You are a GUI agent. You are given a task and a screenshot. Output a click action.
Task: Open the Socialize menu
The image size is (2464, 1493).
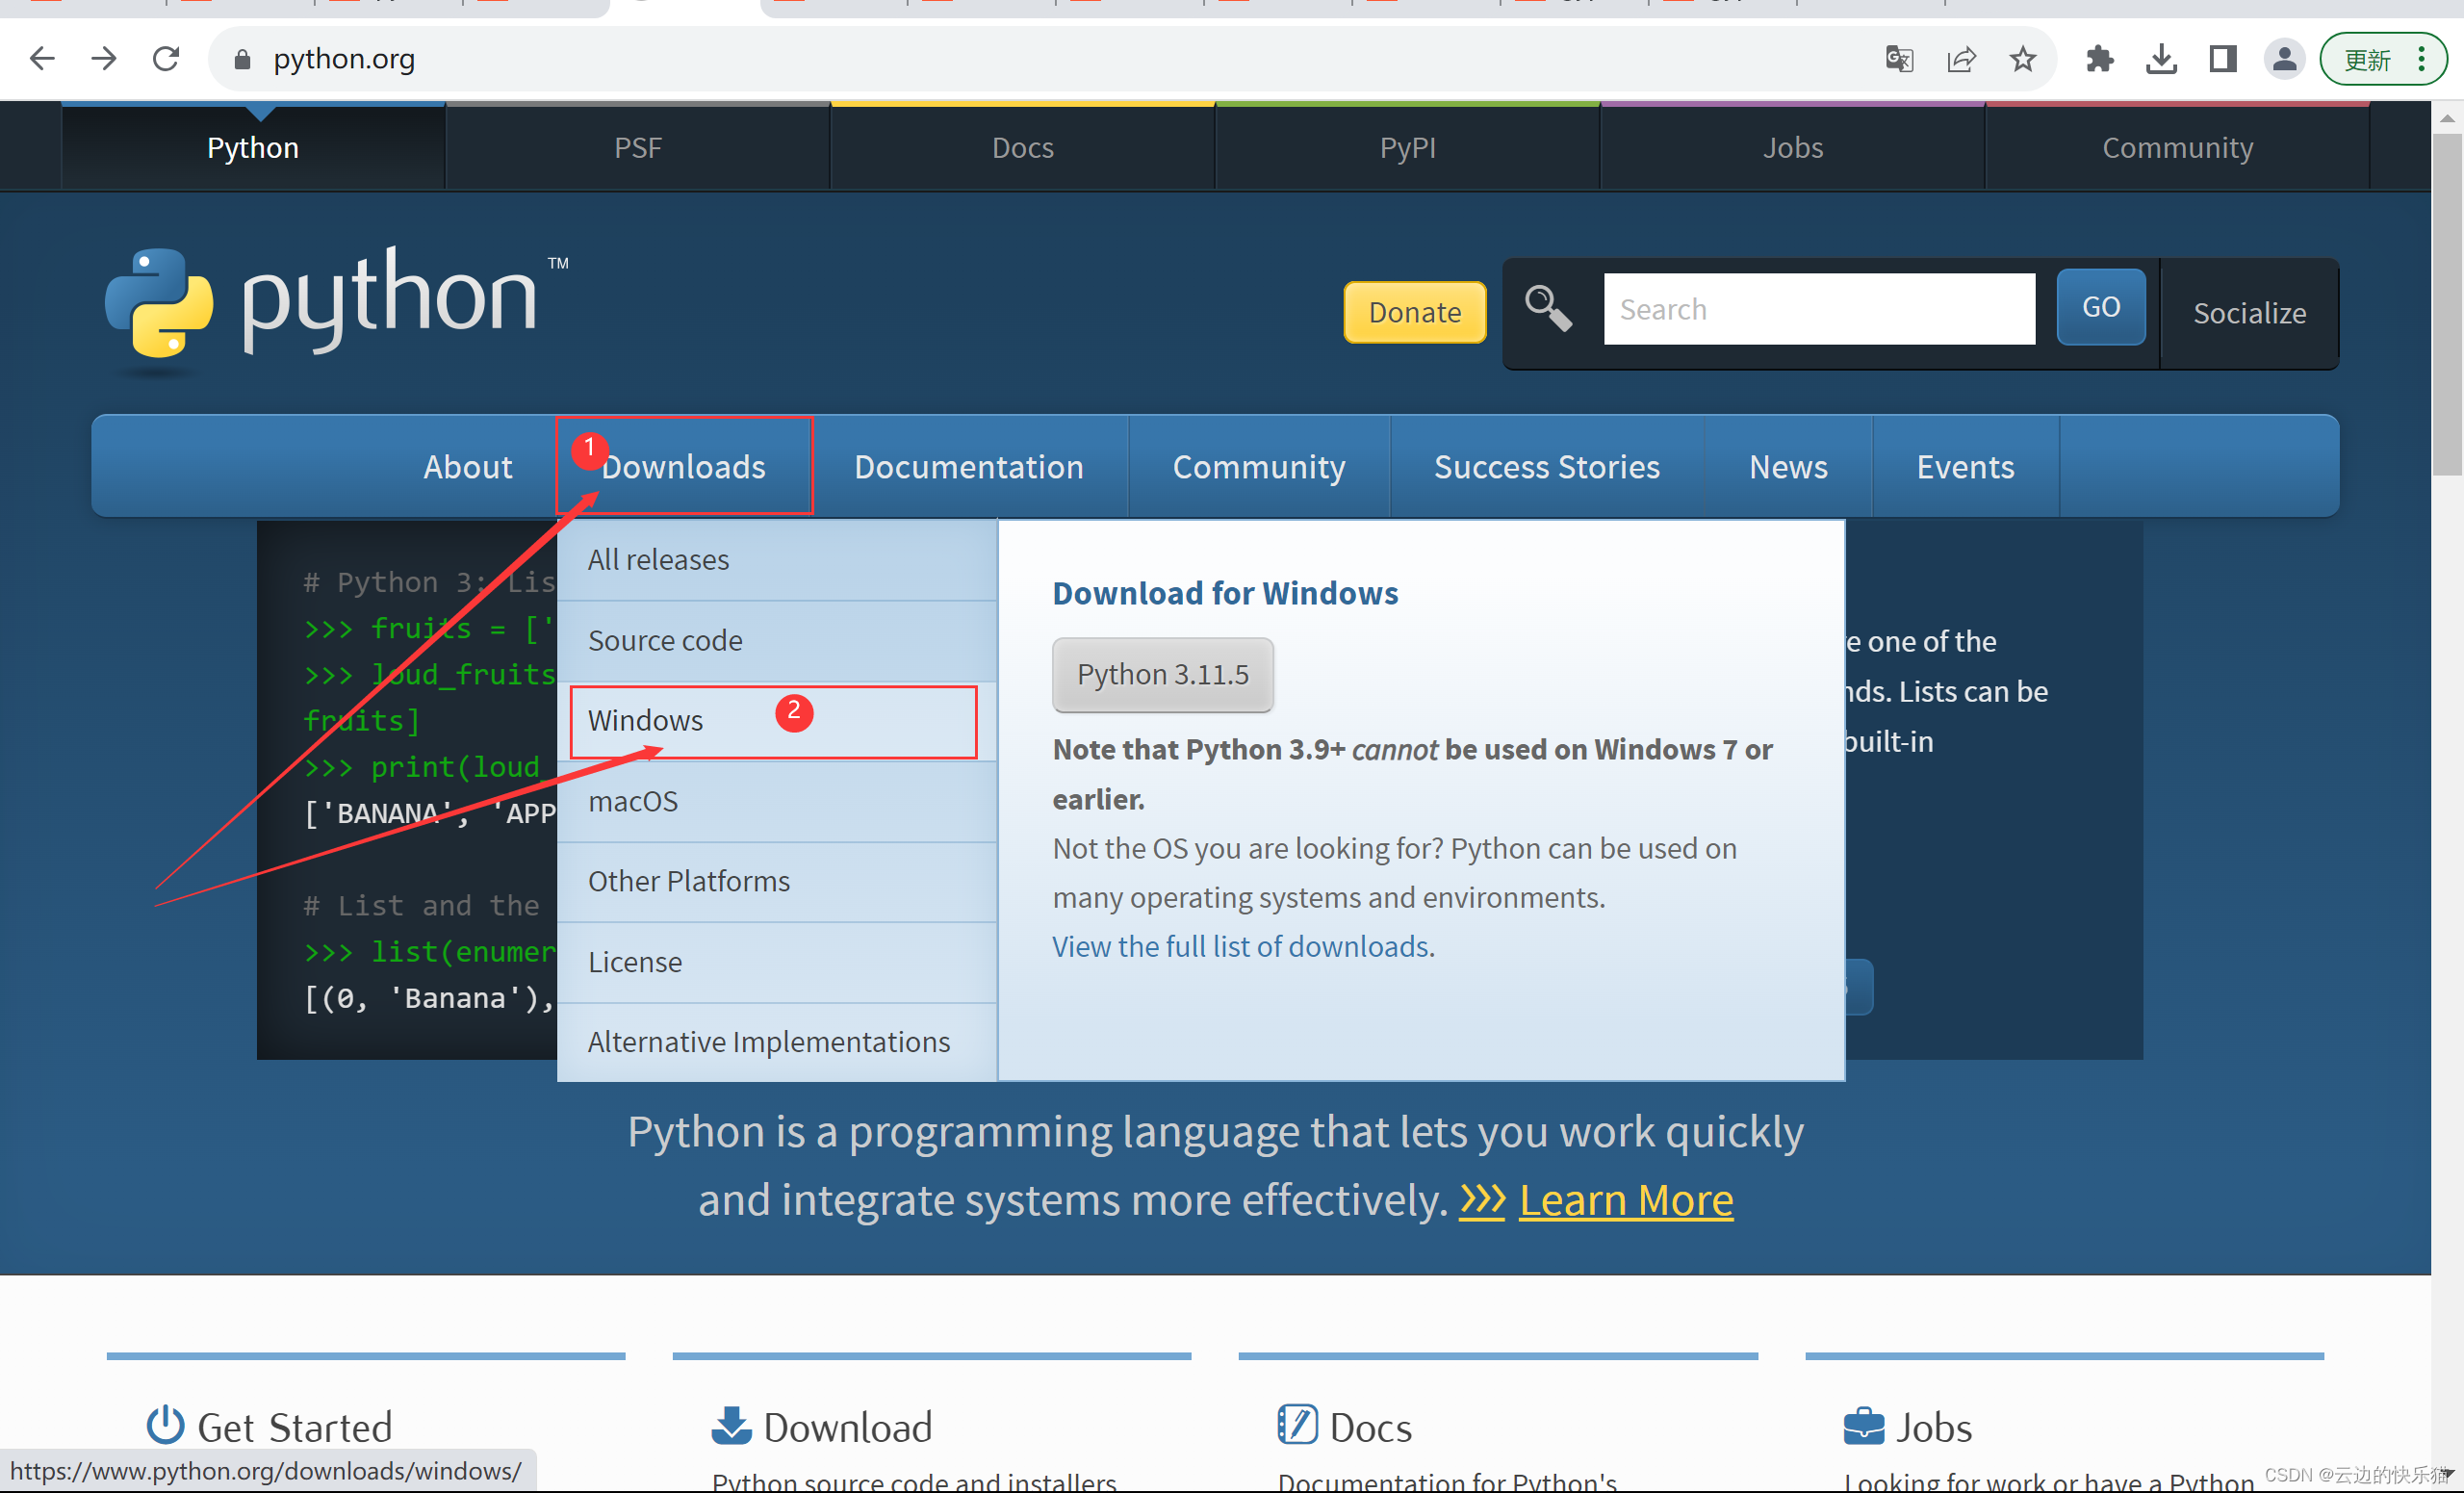pos(2249,313)
